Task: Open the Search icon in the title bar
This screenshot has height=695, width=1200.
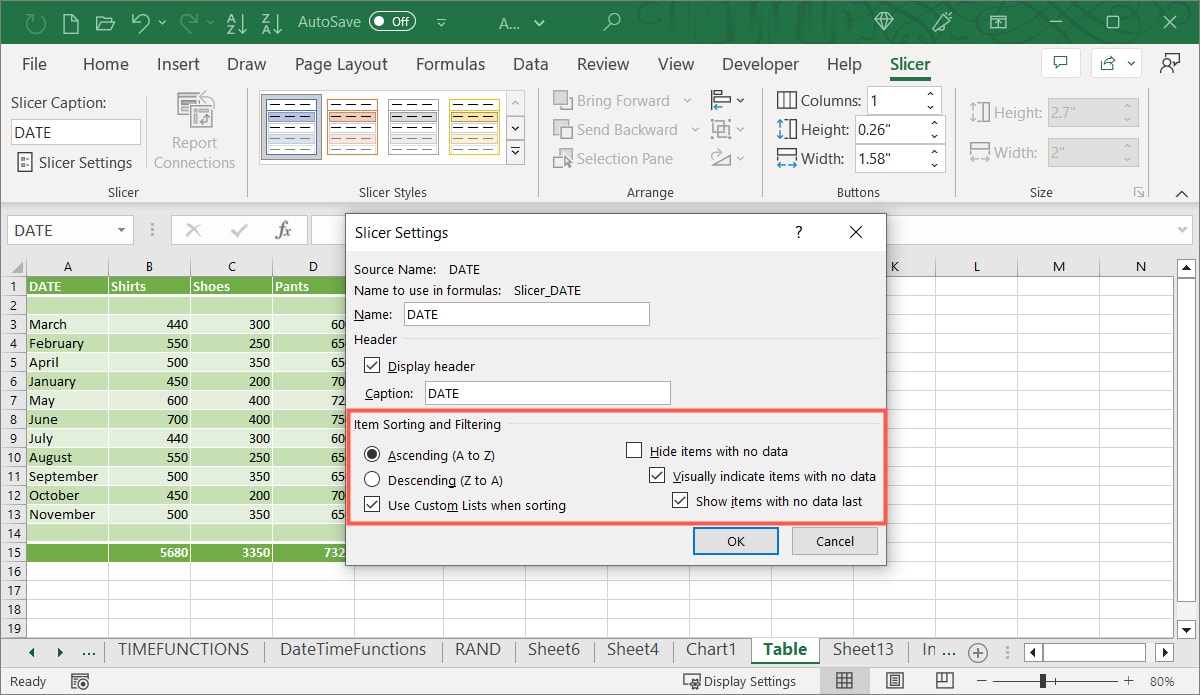Action: 610,21
